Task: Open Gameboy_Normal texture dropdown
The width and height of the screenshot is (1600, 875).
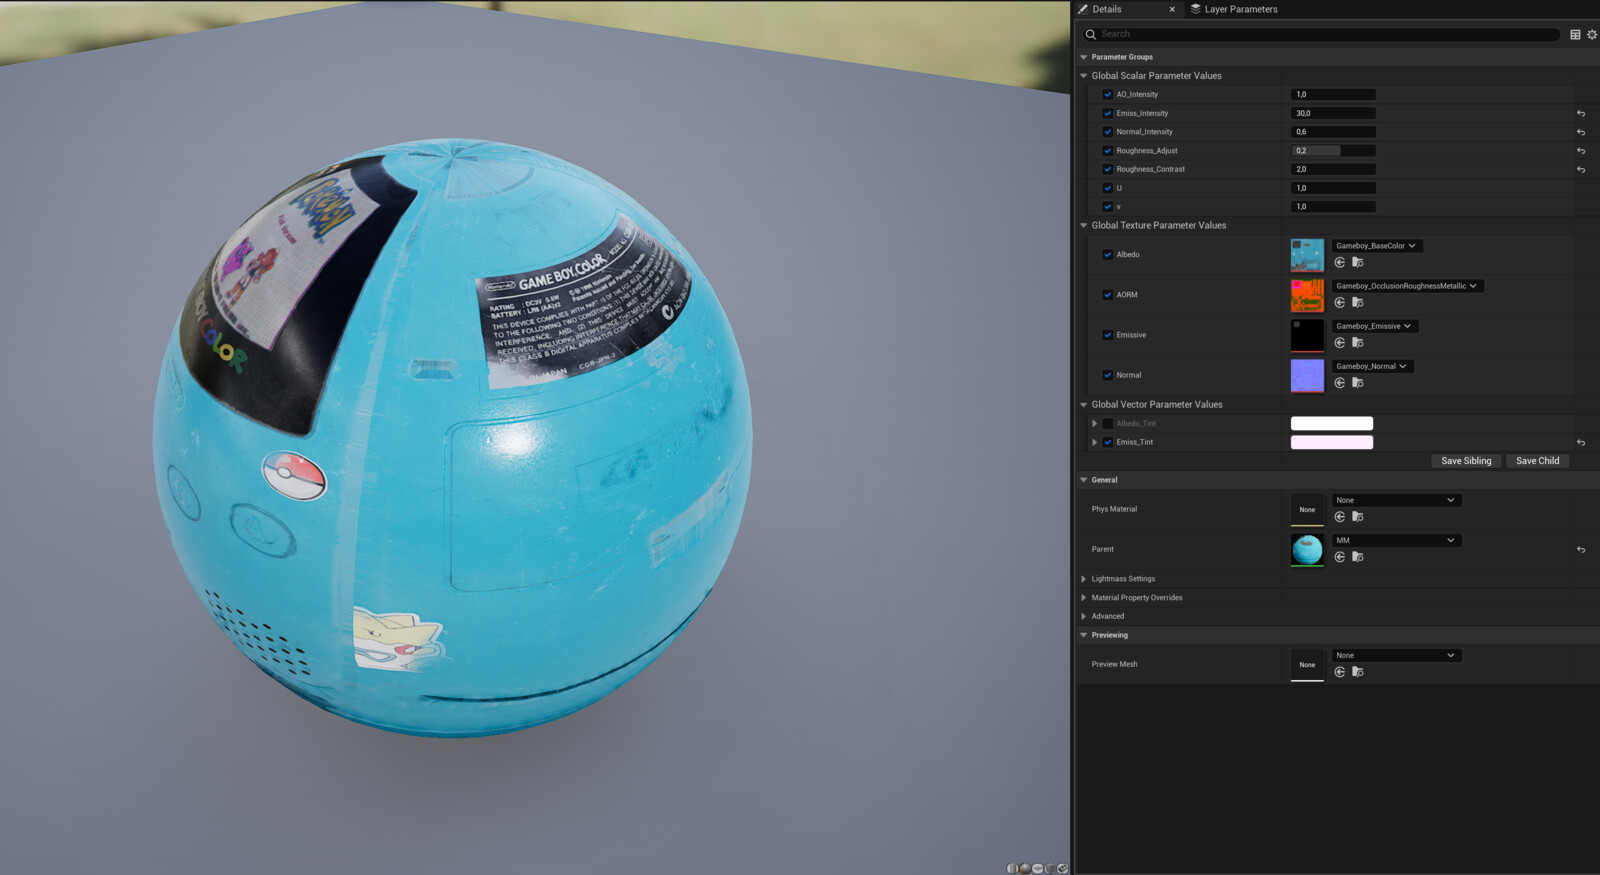Action: [x=1372, y=366]
